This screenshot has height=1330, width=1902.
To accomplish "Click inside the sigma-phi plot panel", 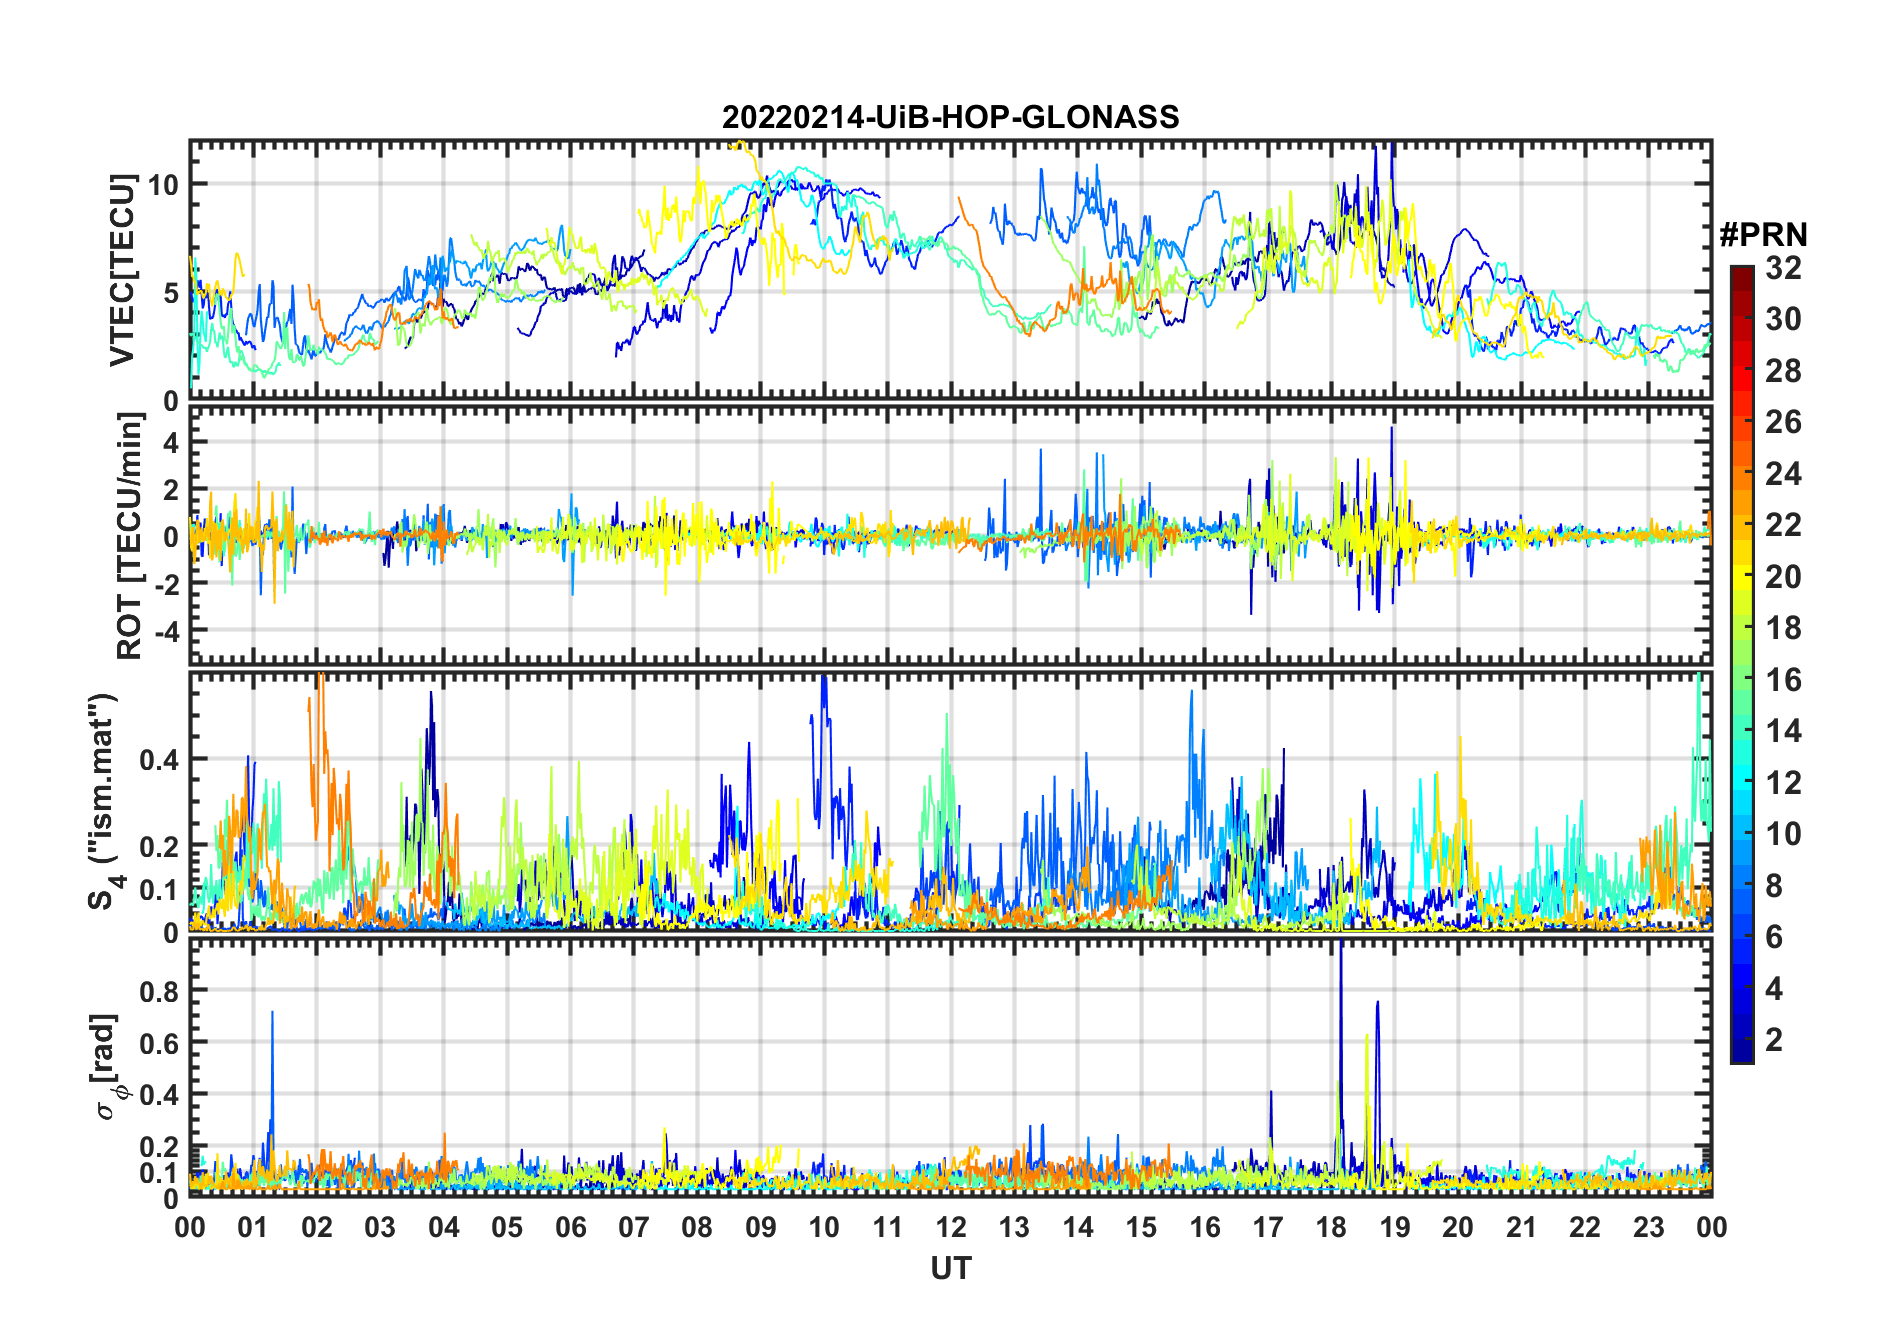I will tap(950, 1066).
